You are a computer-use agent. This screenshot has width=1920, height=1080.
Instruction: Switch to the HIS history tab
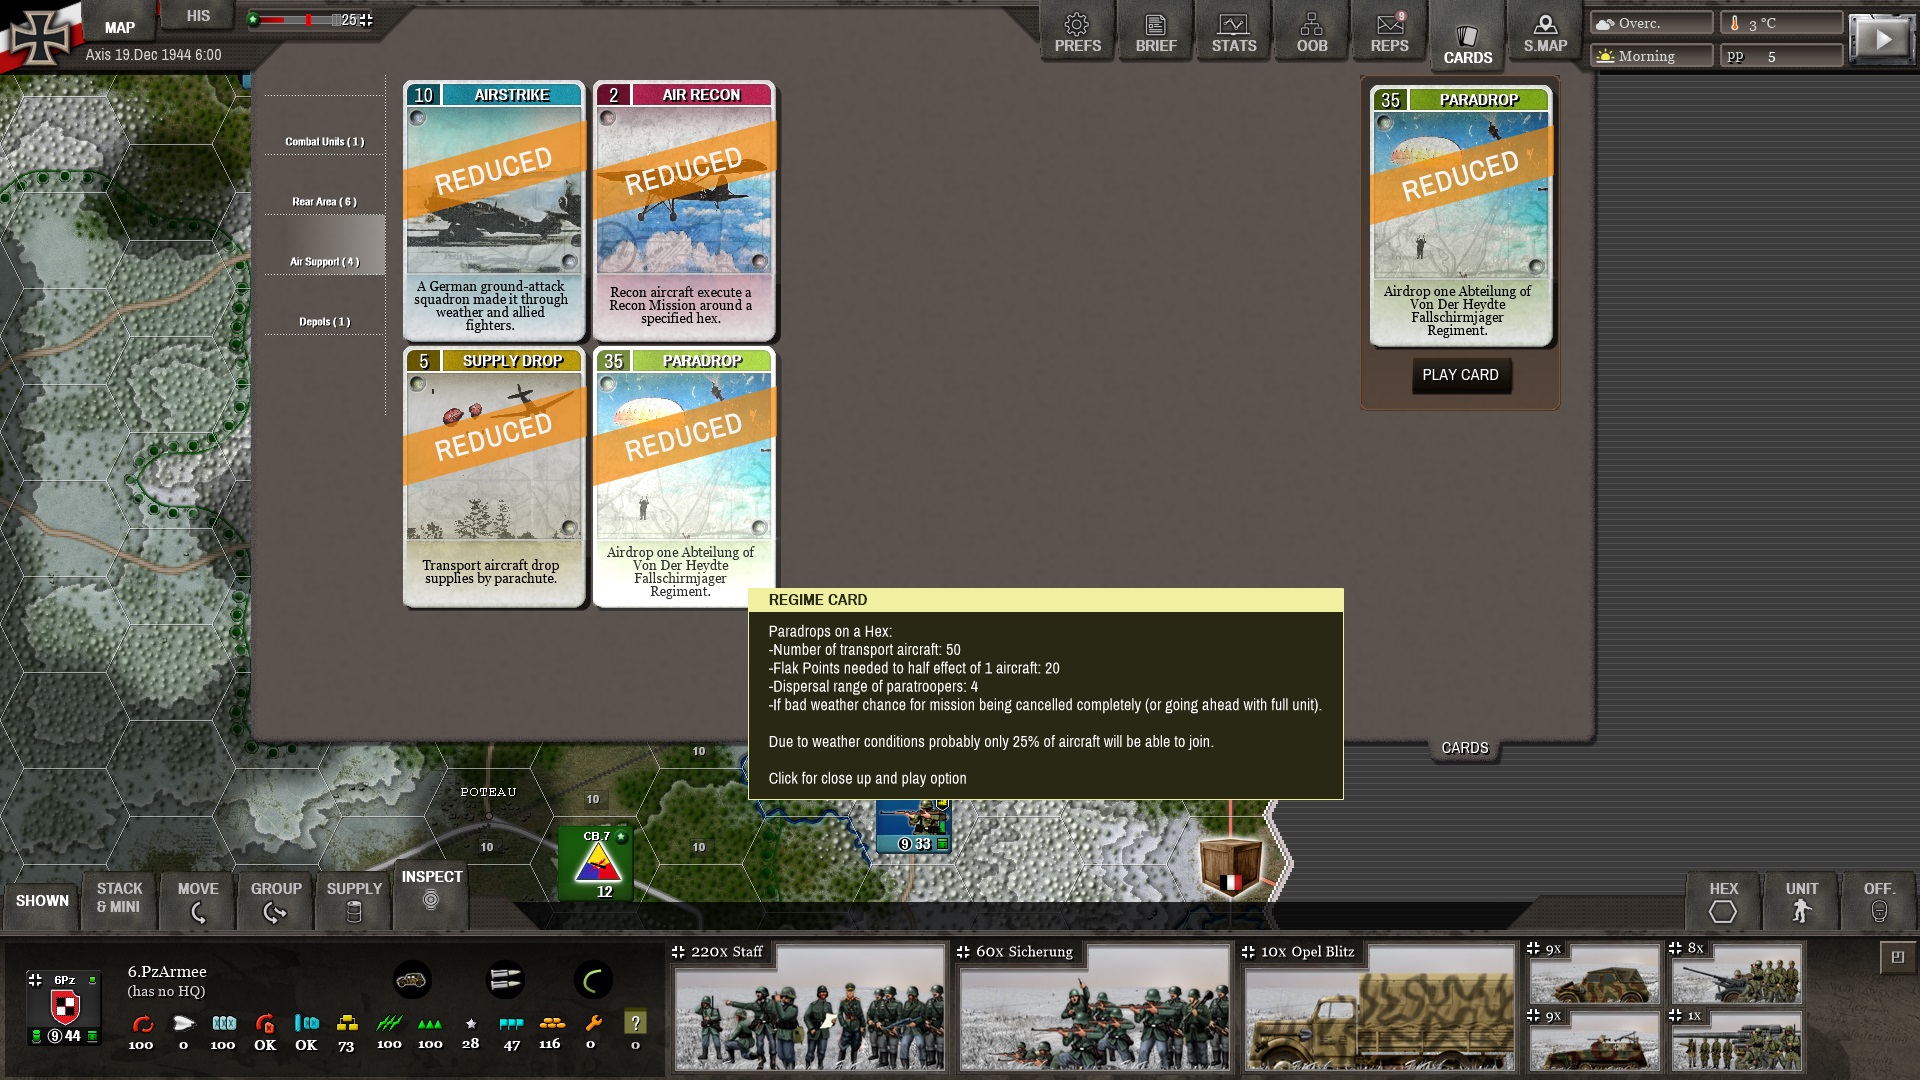[x=198, y=16]
